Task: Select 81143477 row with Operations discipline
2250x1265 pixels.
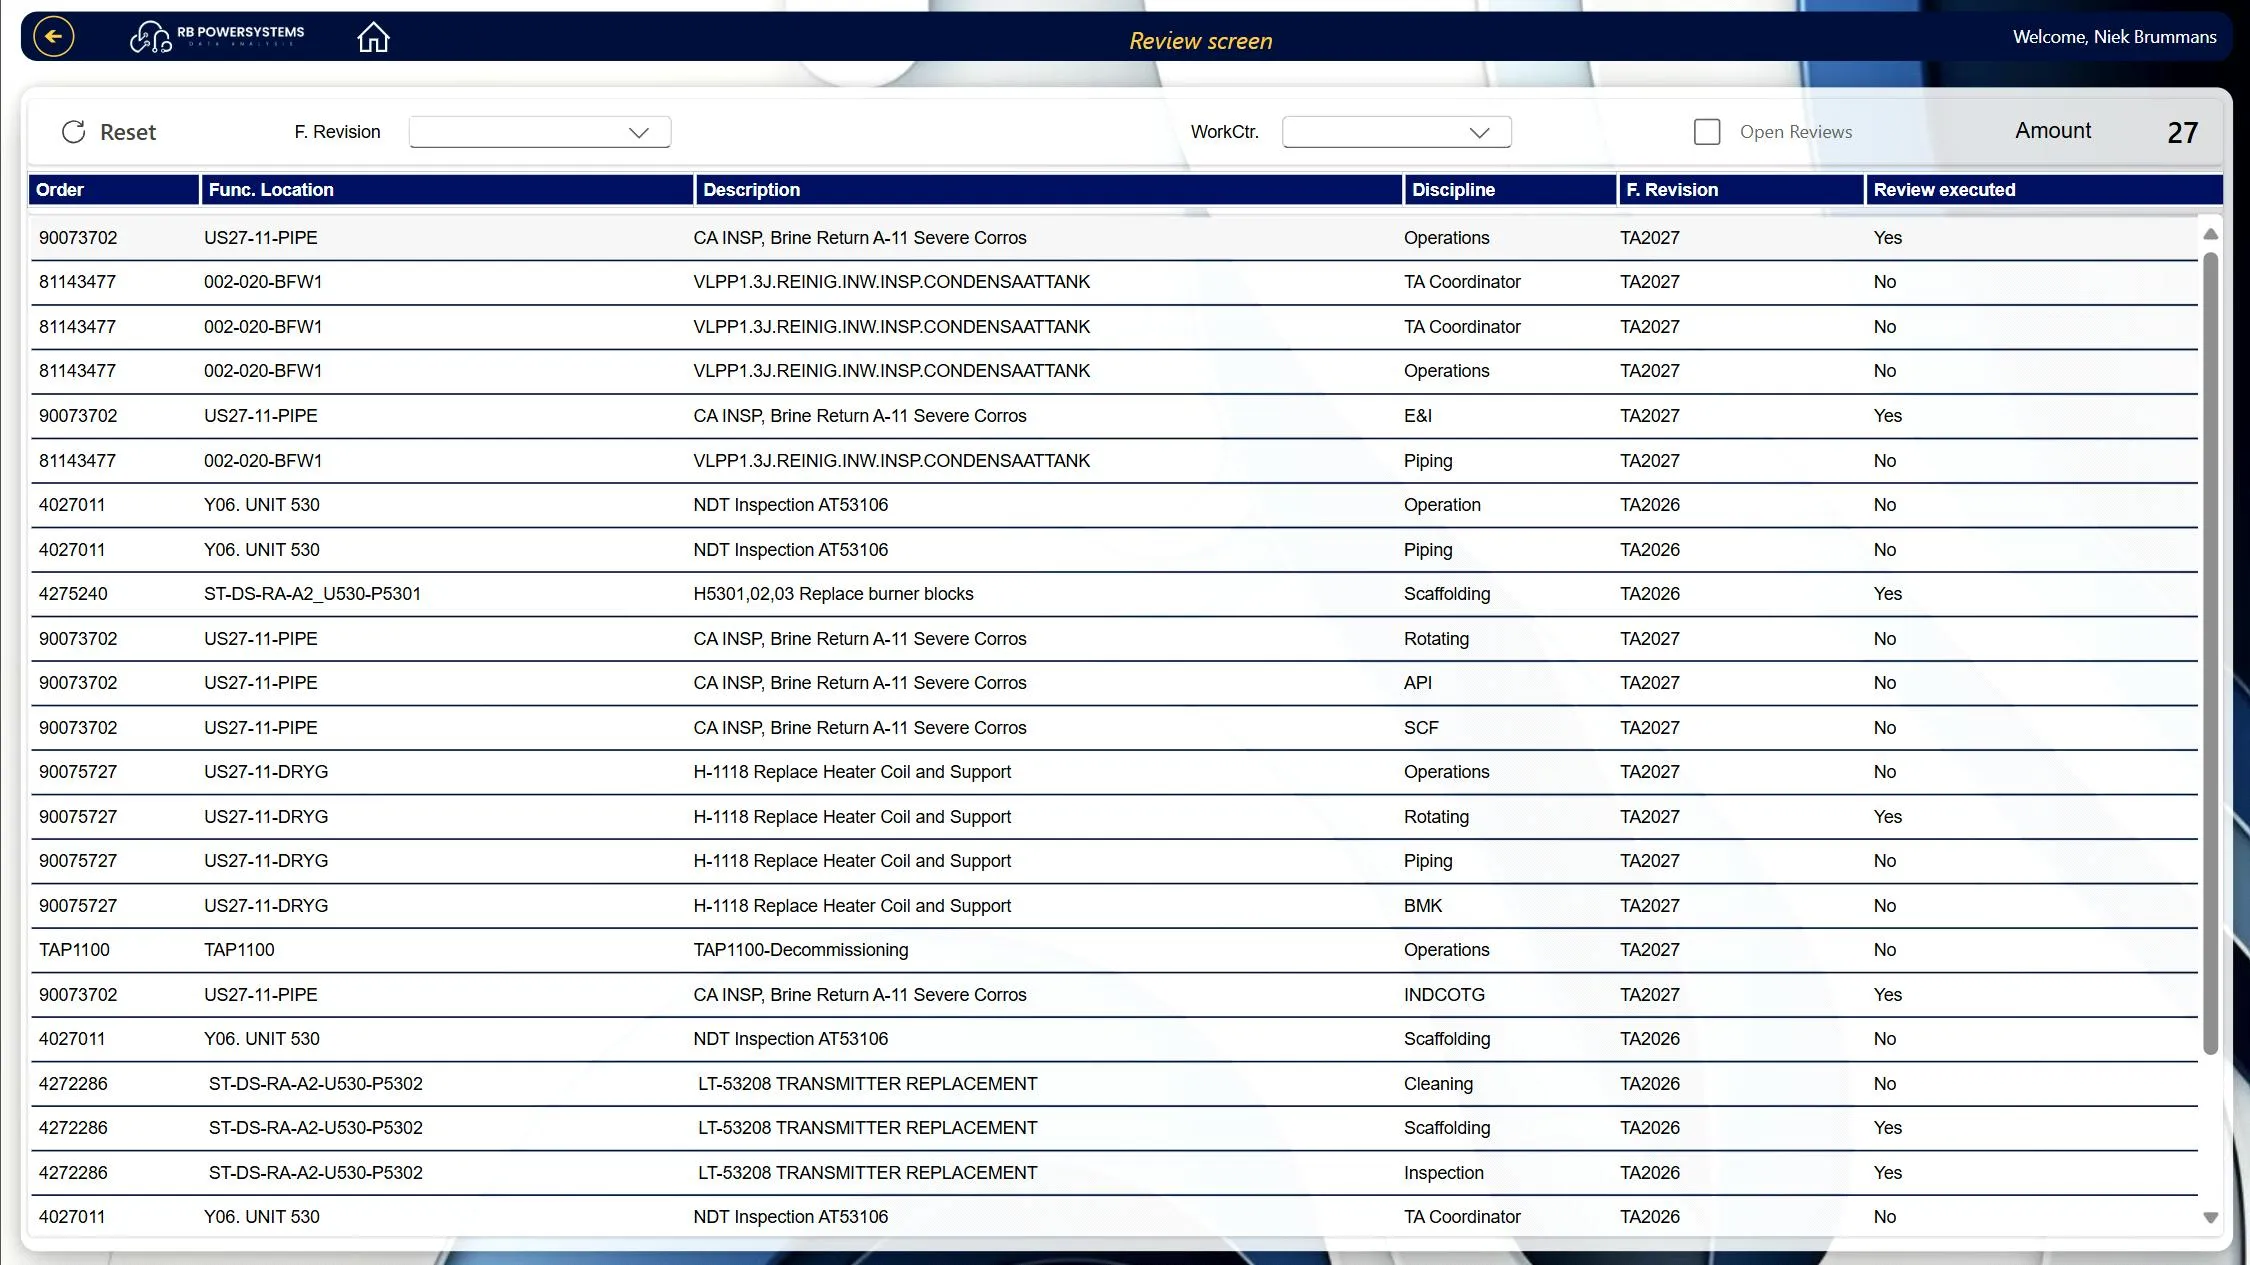Action: pyautogui.click(x=1114, y=371)
